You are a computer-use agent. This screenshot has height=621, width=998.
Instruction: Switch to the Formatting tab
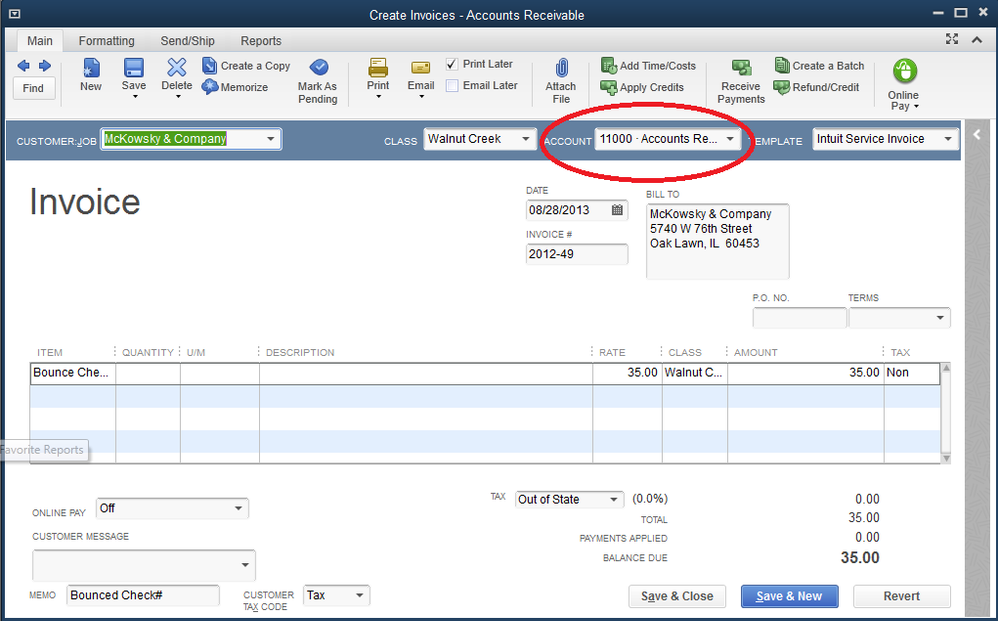[x=106, y=41]
